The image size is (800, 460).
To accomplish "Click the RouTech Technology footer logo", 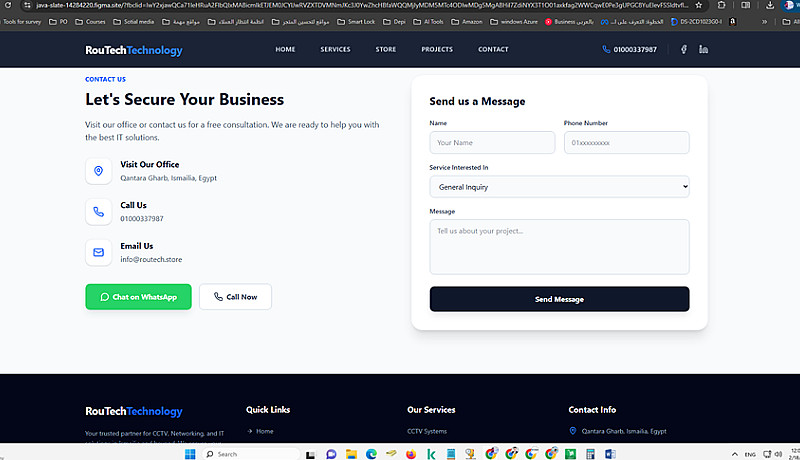I will click(x=134, y=411).
